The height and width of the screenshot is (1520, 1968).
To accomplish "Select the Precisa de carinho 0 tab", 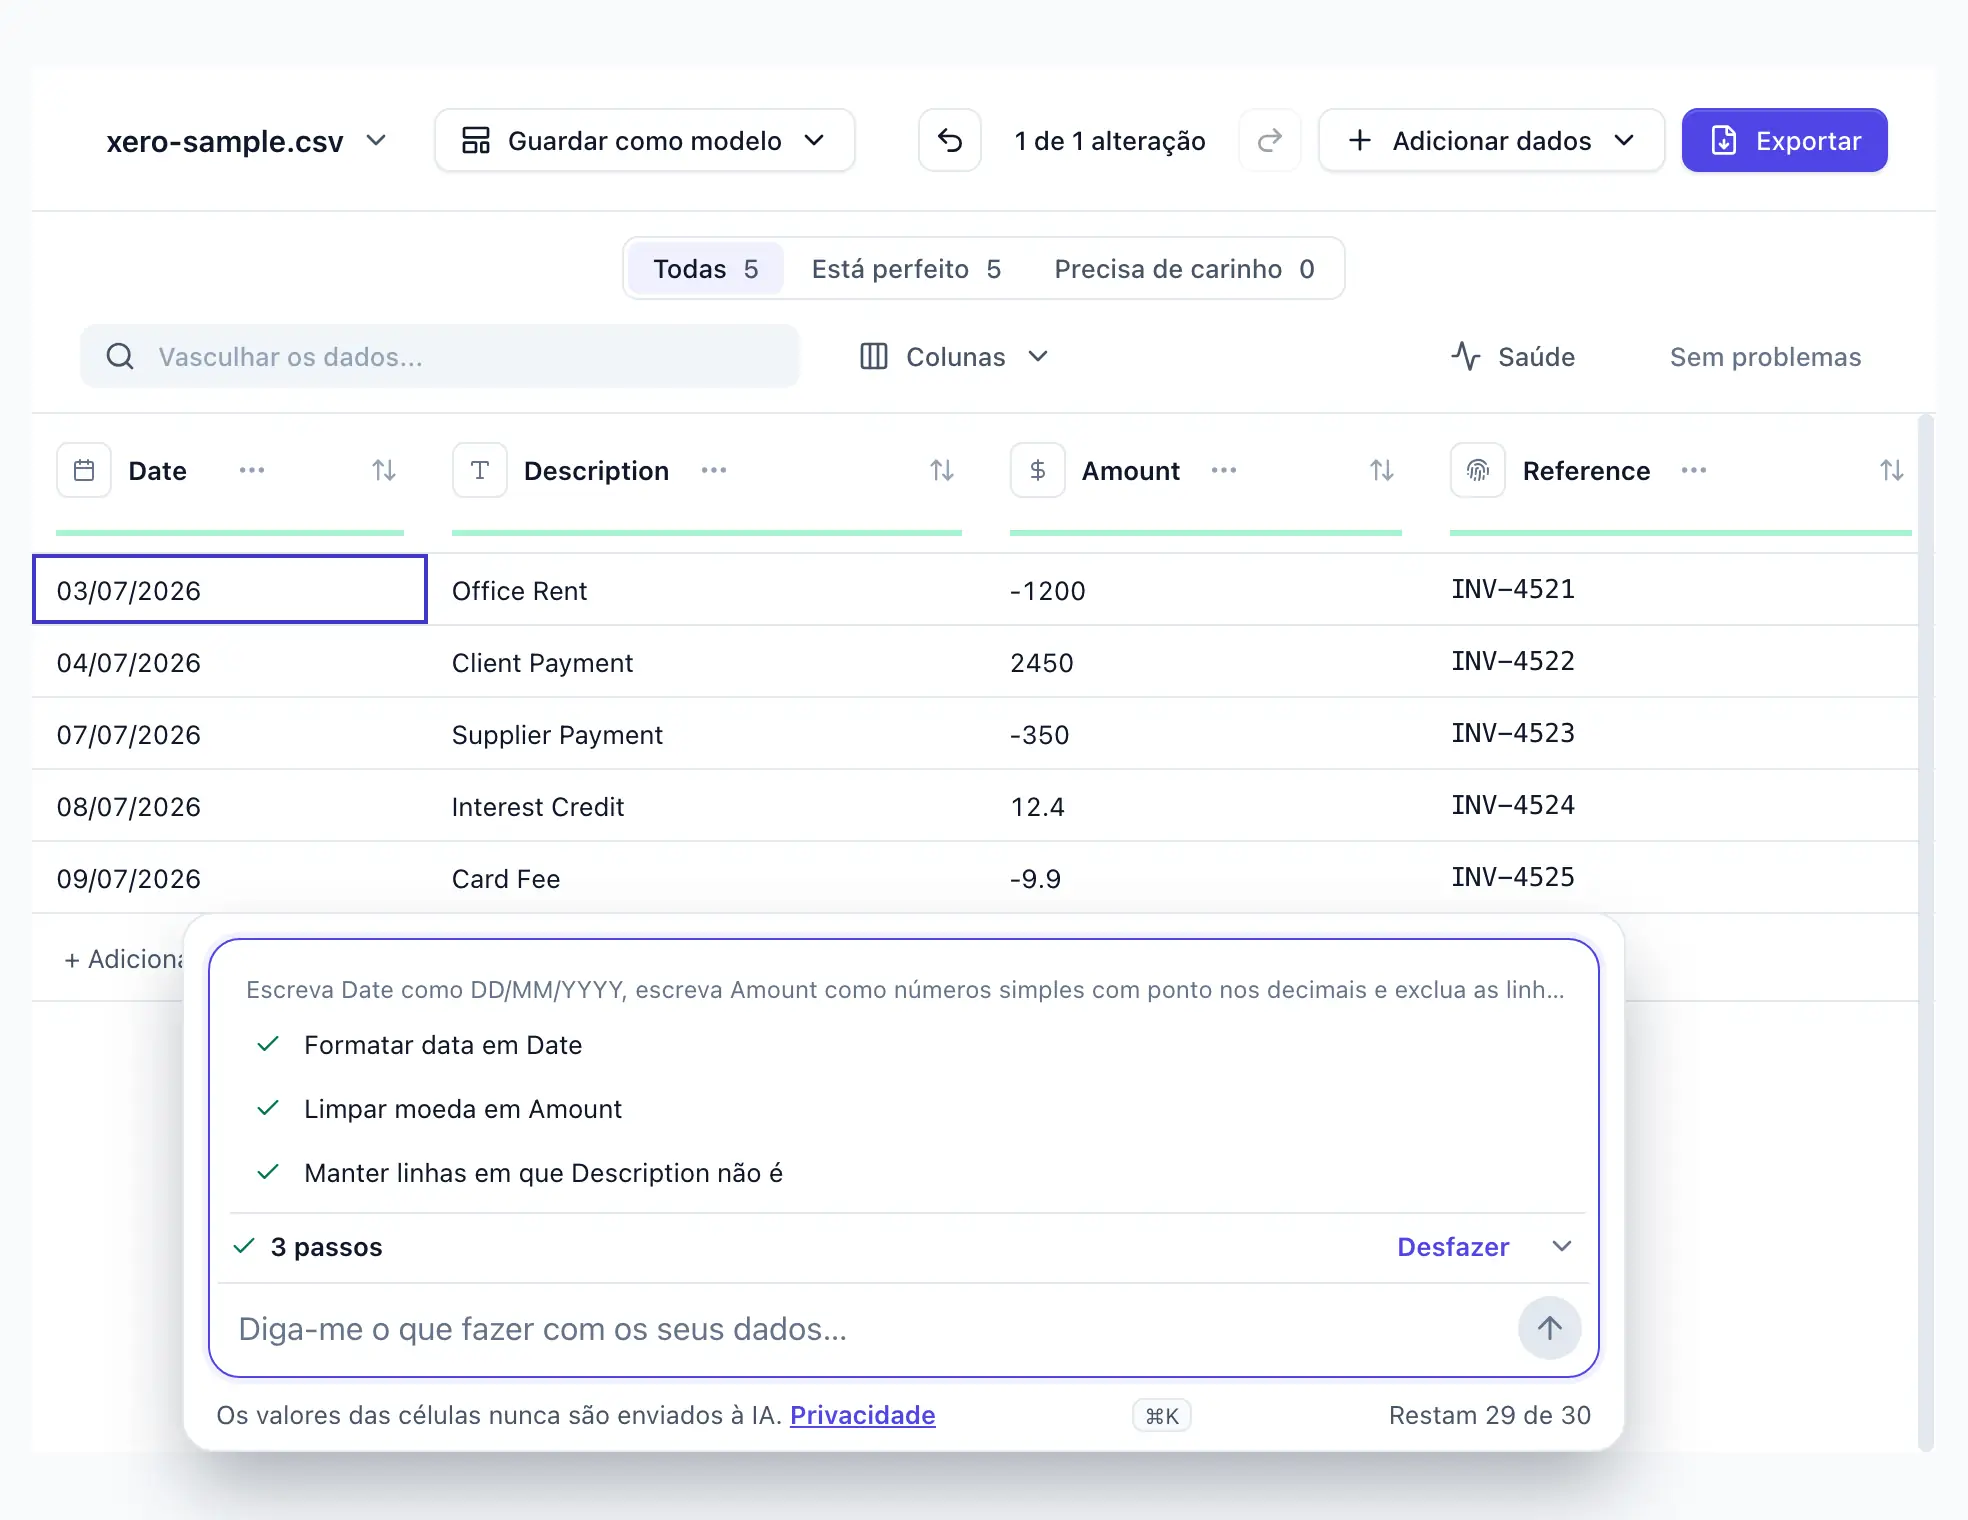I will pyautogui.click(x=1184, y=269).
